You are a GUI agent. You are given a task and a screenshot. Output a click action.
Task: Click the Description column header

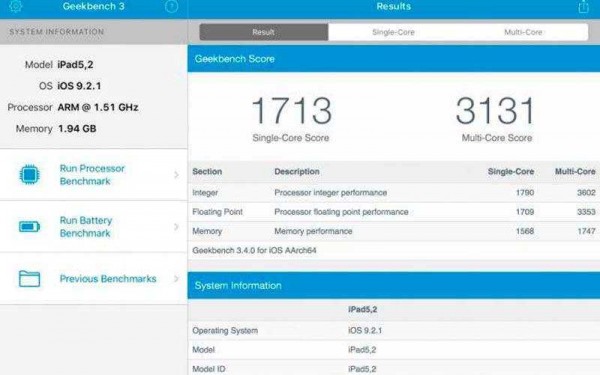pyautogui.click(x=297, y=171)
